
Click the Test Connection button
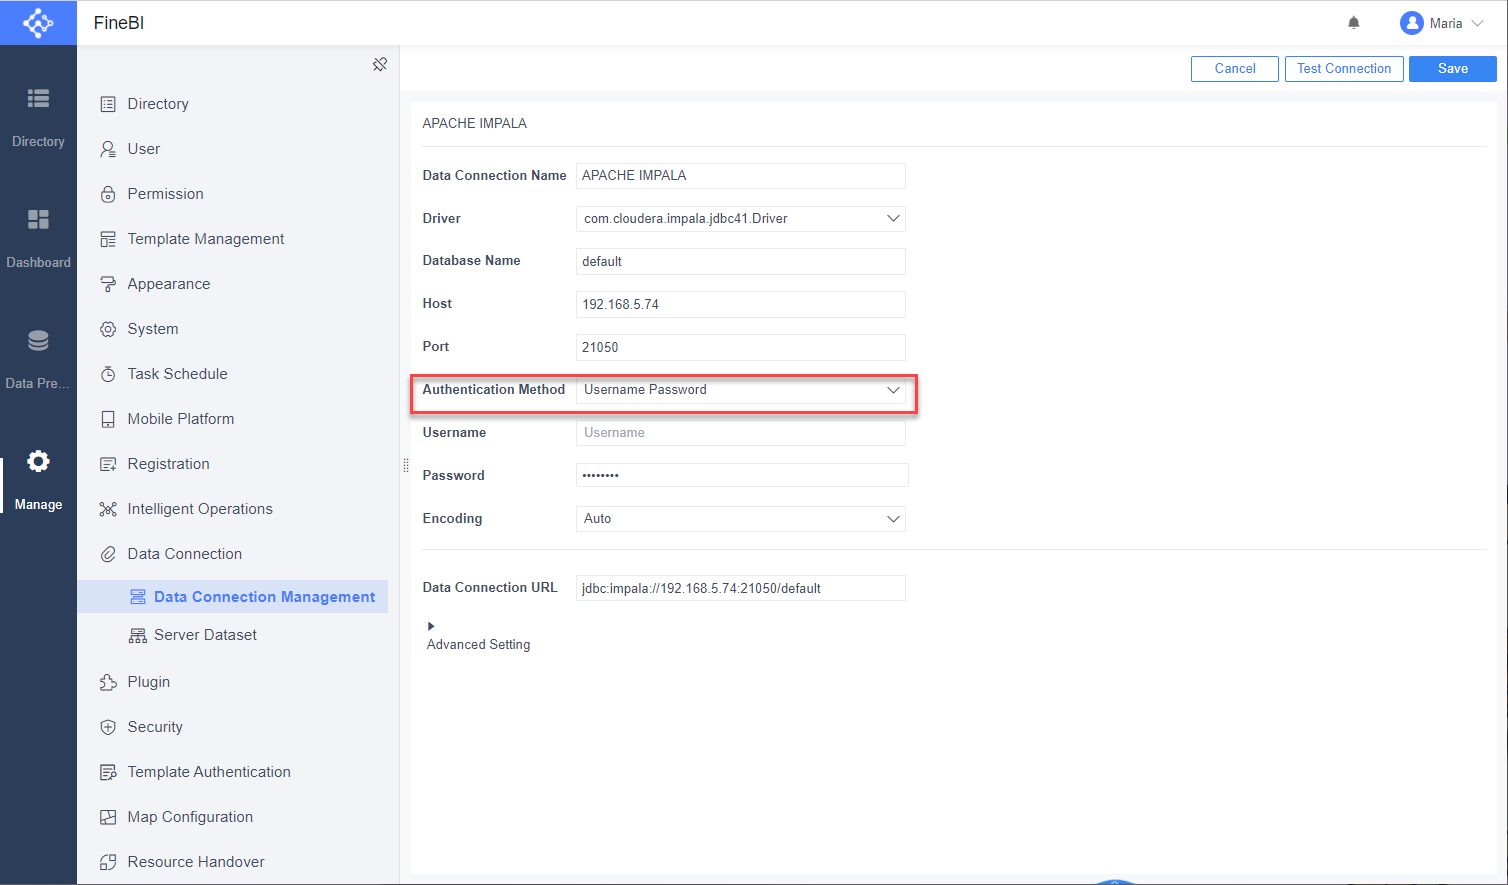pos(1344,69)
